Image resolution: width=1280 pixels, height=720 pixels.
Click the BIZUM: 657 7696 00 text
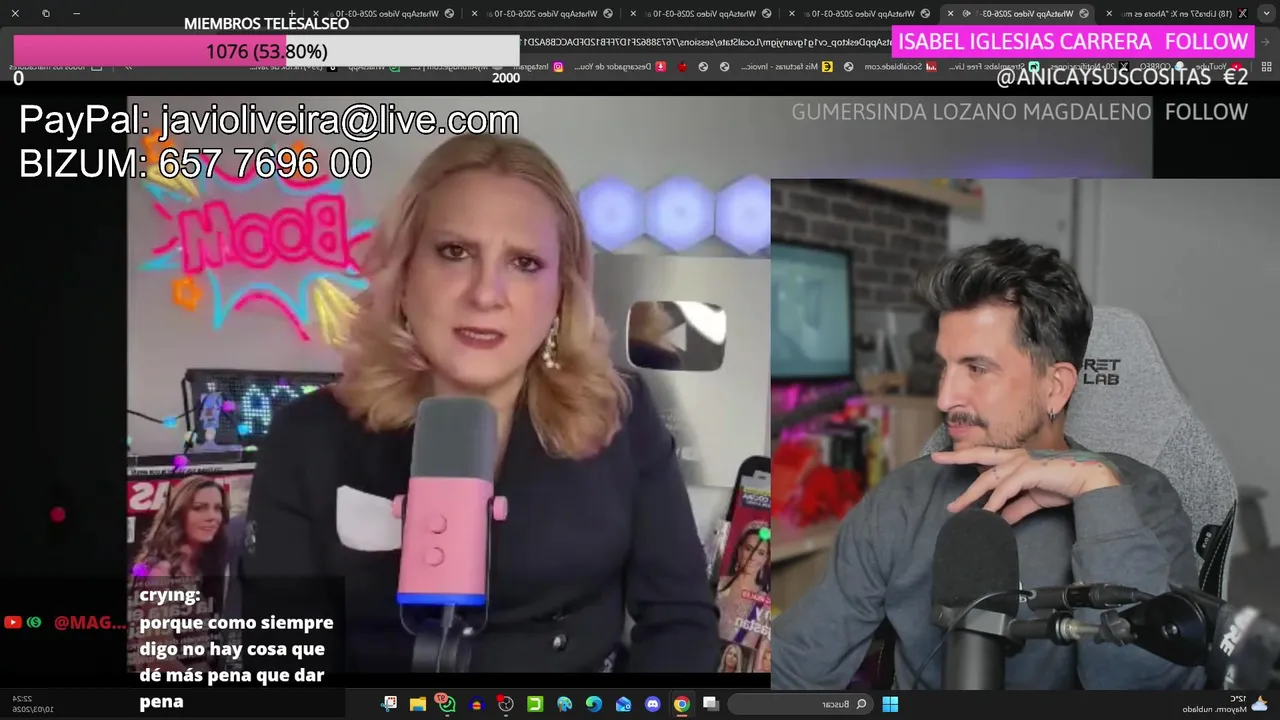point(195,163)
